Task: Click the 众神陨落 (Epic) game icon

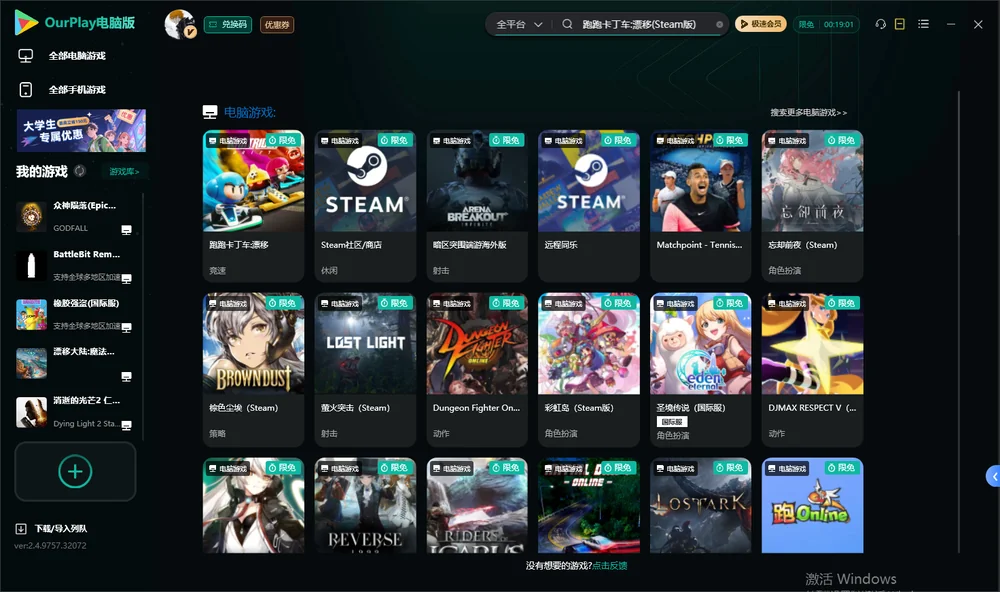Action: [31, 216]
